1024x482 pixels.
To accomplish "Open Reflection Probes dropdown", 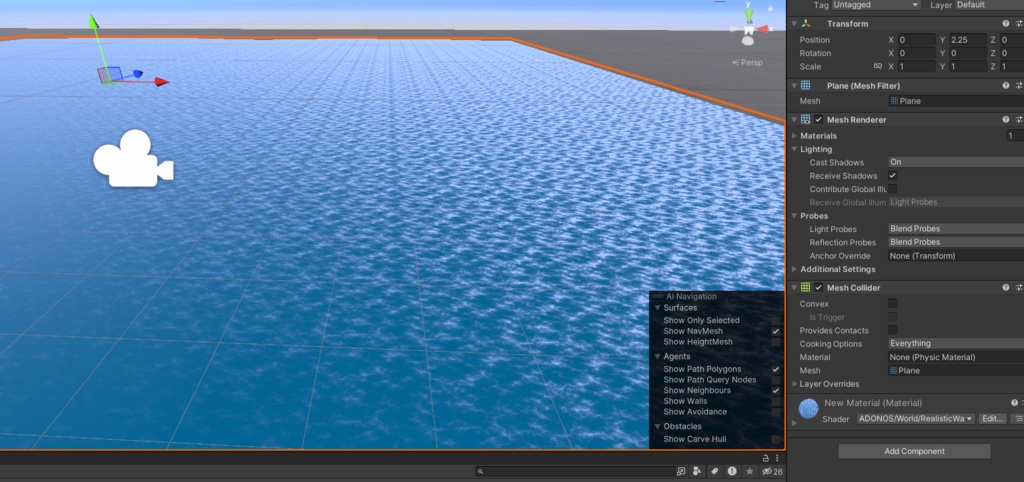I will point(955,242).
